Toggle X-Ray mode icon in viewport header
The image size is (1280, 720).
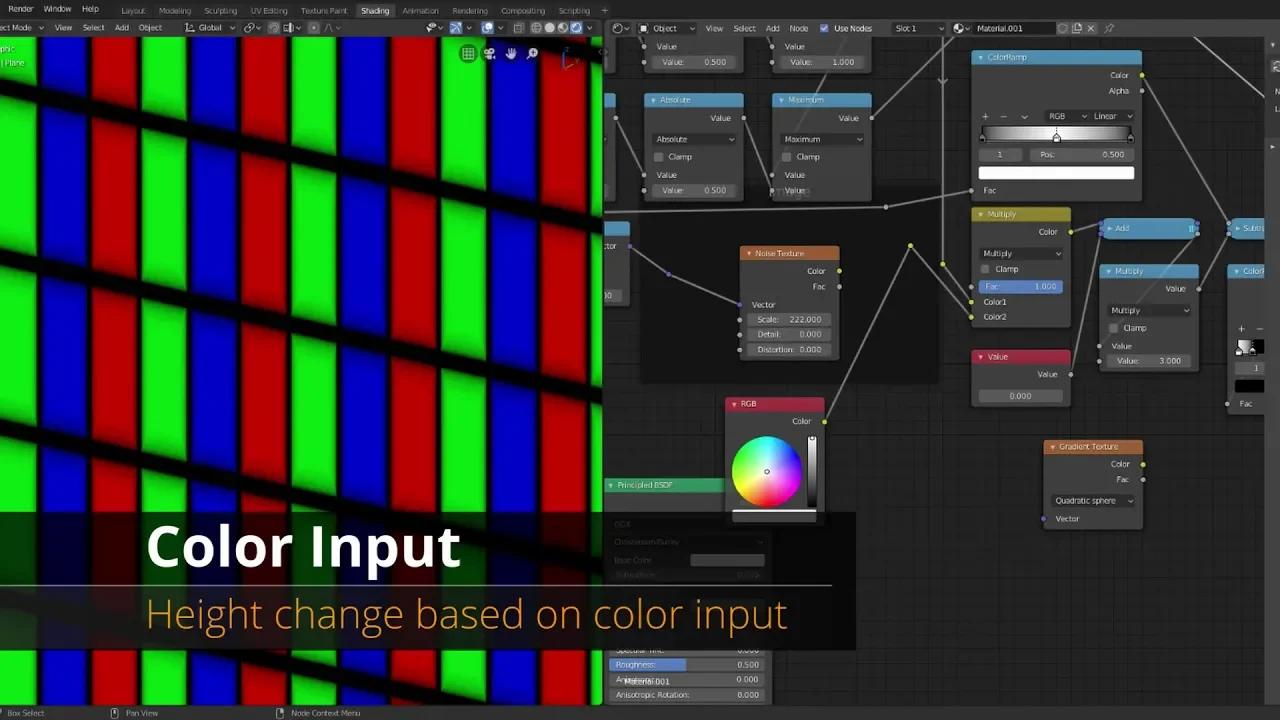pos(517,27)
